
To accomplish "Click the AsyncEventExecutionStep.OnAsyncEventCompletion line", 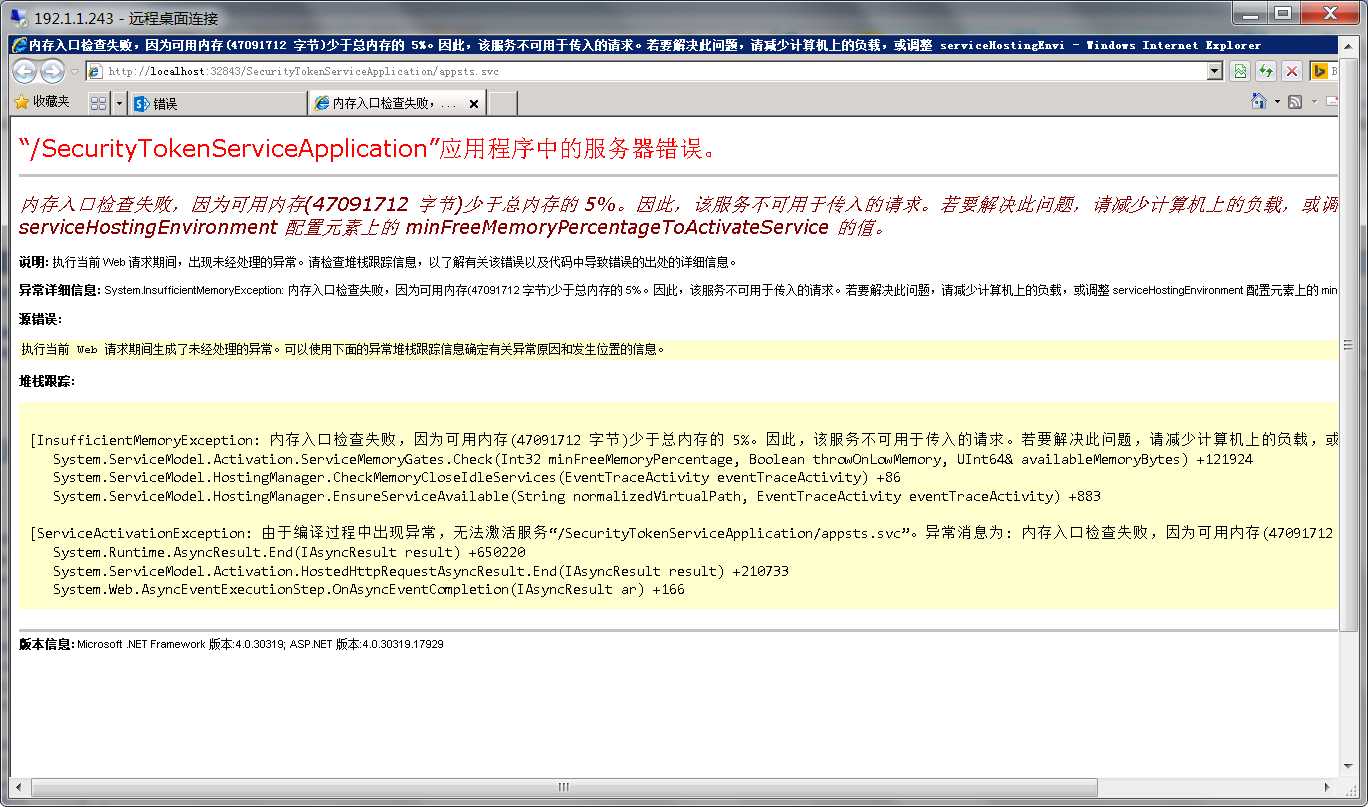I will click(369, 589).
